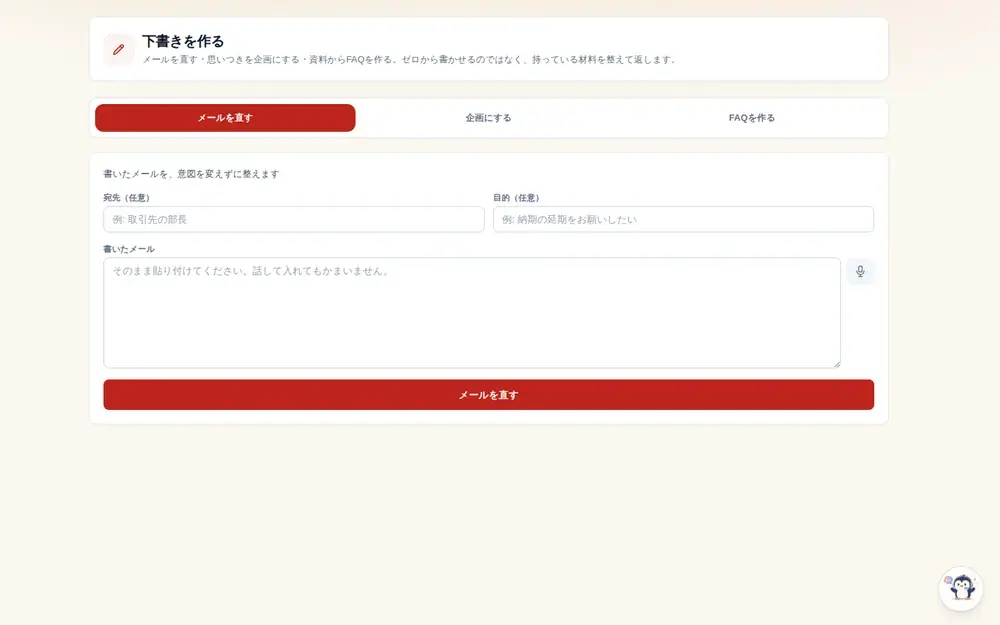Viewport: 1000px width, 625px height.
Task: Click the 目的（任意） label
Action: tap(516, 198)
